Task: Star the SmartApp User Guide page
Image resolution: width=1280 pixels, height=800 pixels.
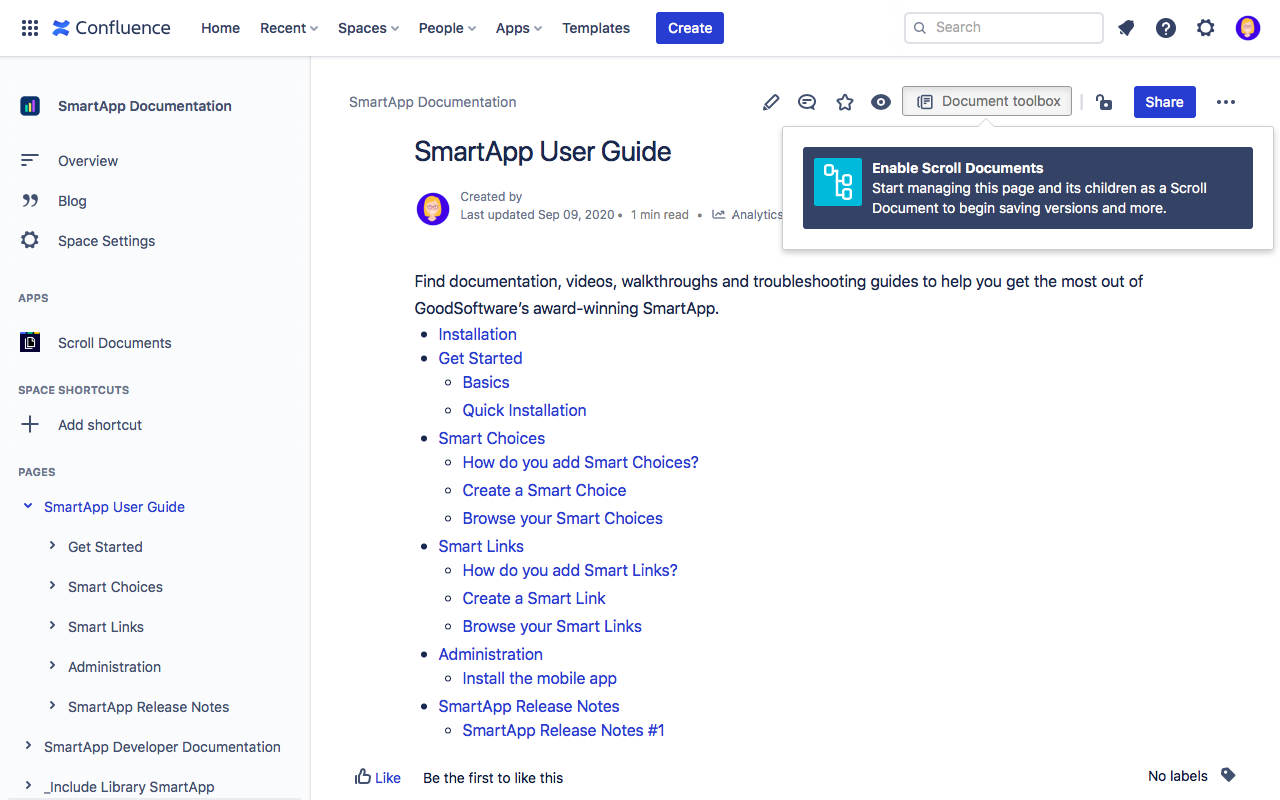Action: [844, 101]
